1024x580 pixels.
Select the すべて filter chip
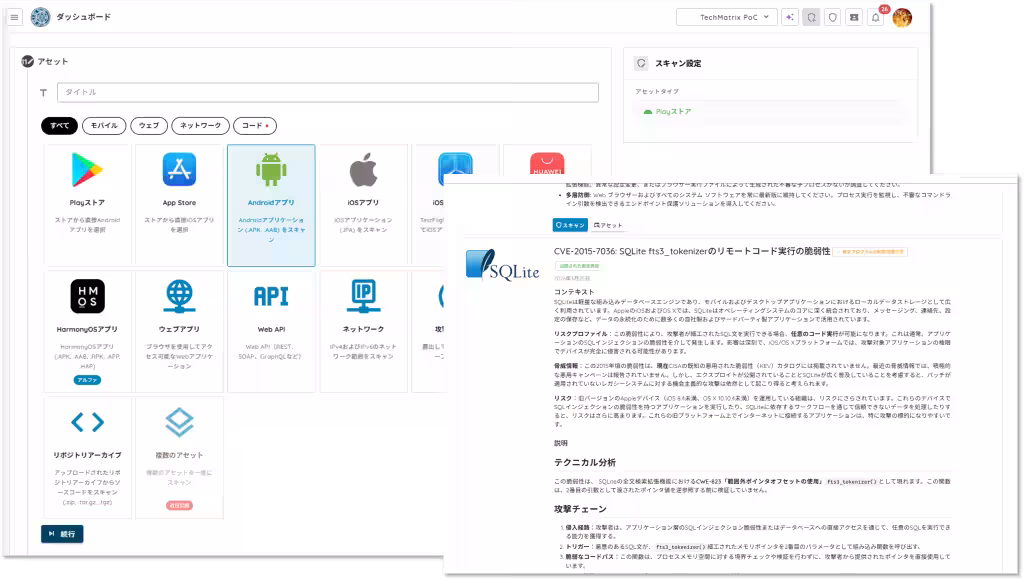tap(59, 125)
